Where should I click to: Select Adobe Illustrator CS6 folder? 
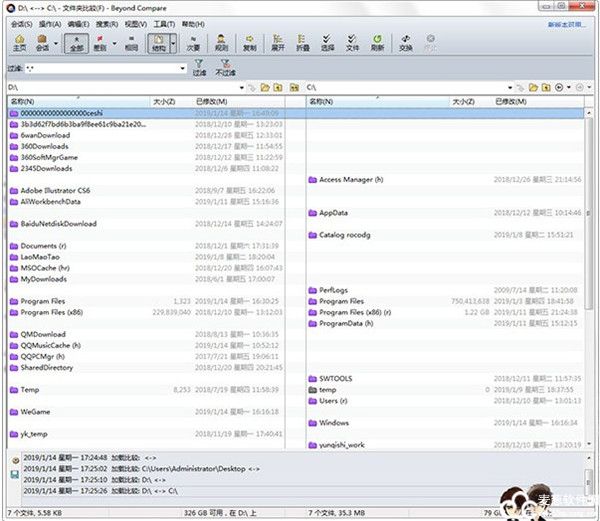55,190
